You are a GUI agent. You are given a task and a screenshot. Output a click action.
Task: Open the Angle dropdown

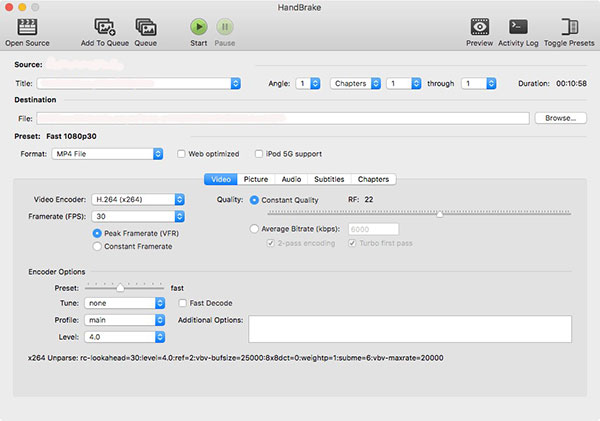click(x=308, y=83)
